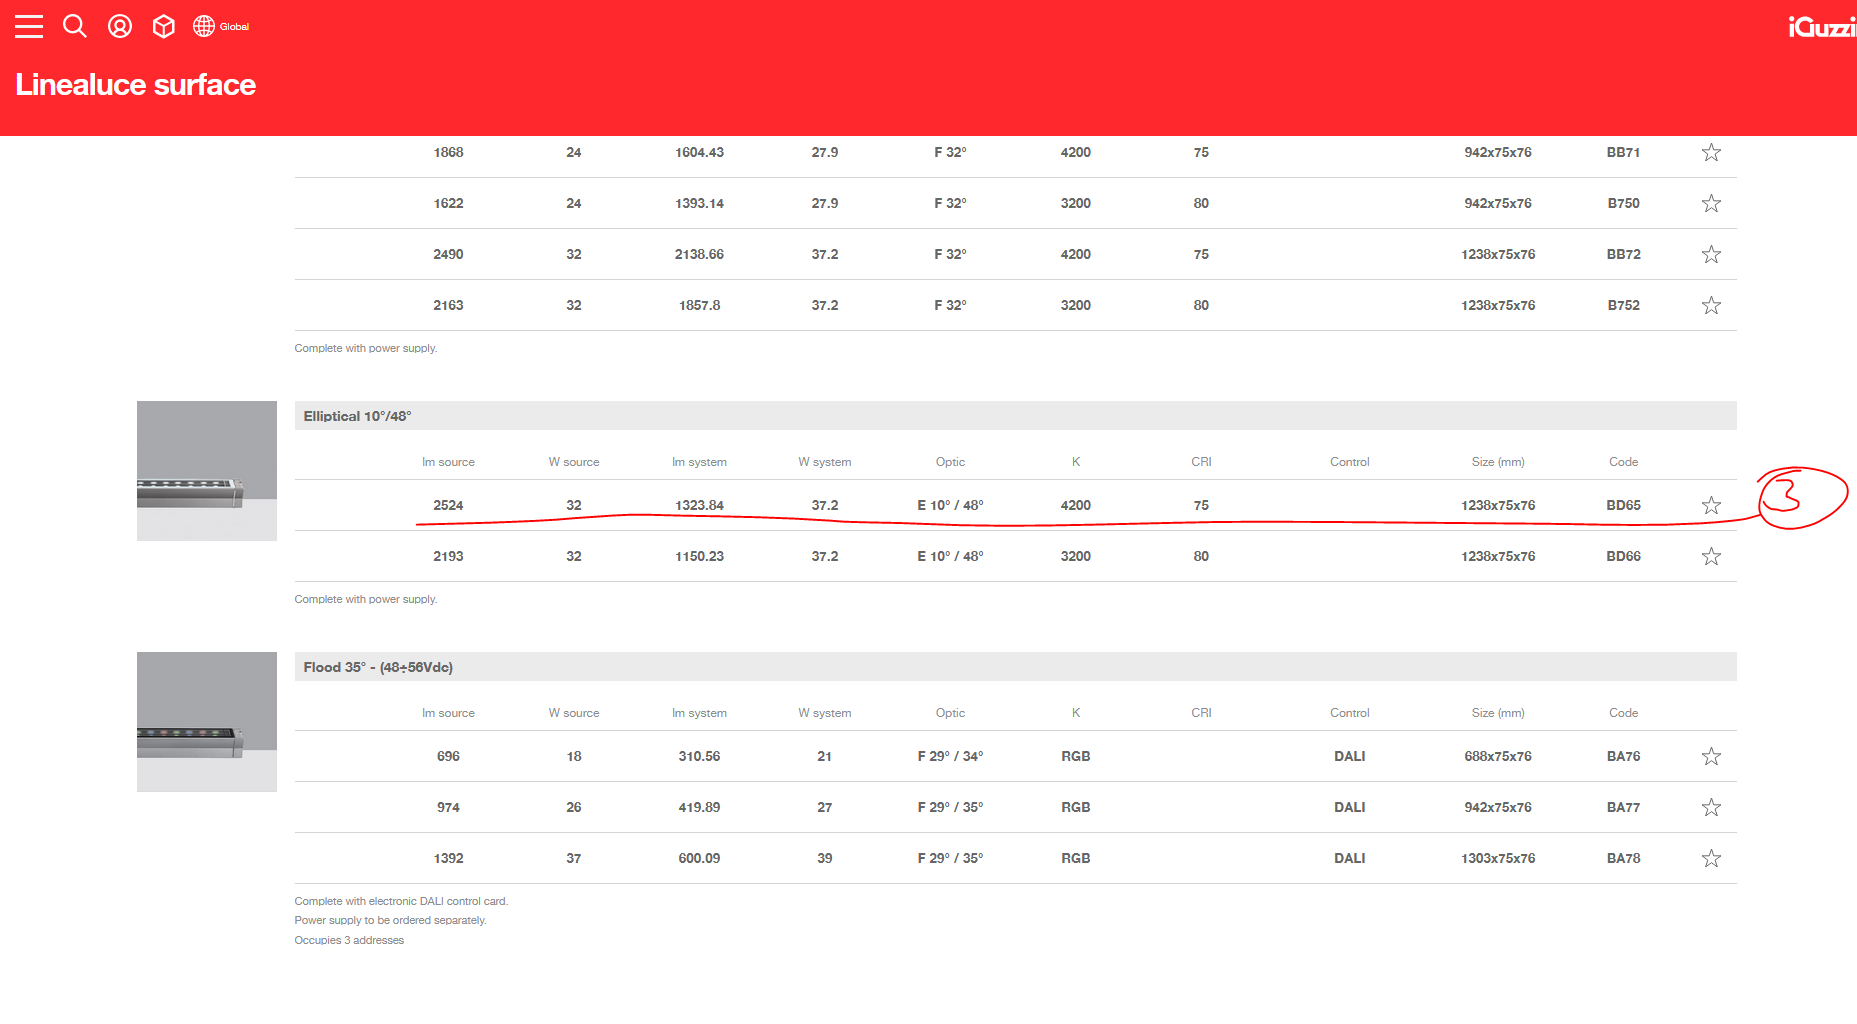Viewport: 1857px width, 1024px height.
Task: Select the Elliptical 10°/48° section header
Action: (x=357, y=416)
